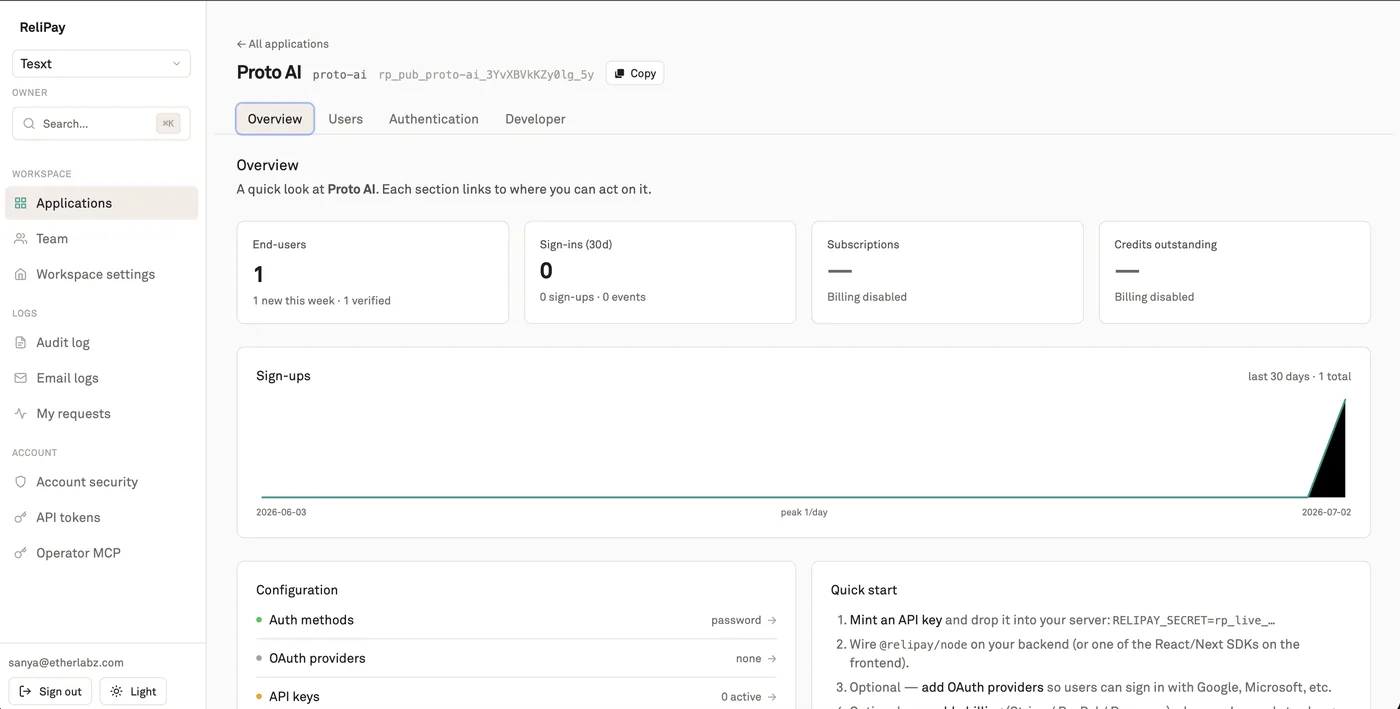Click the Team people icon

tap(20, 239)
